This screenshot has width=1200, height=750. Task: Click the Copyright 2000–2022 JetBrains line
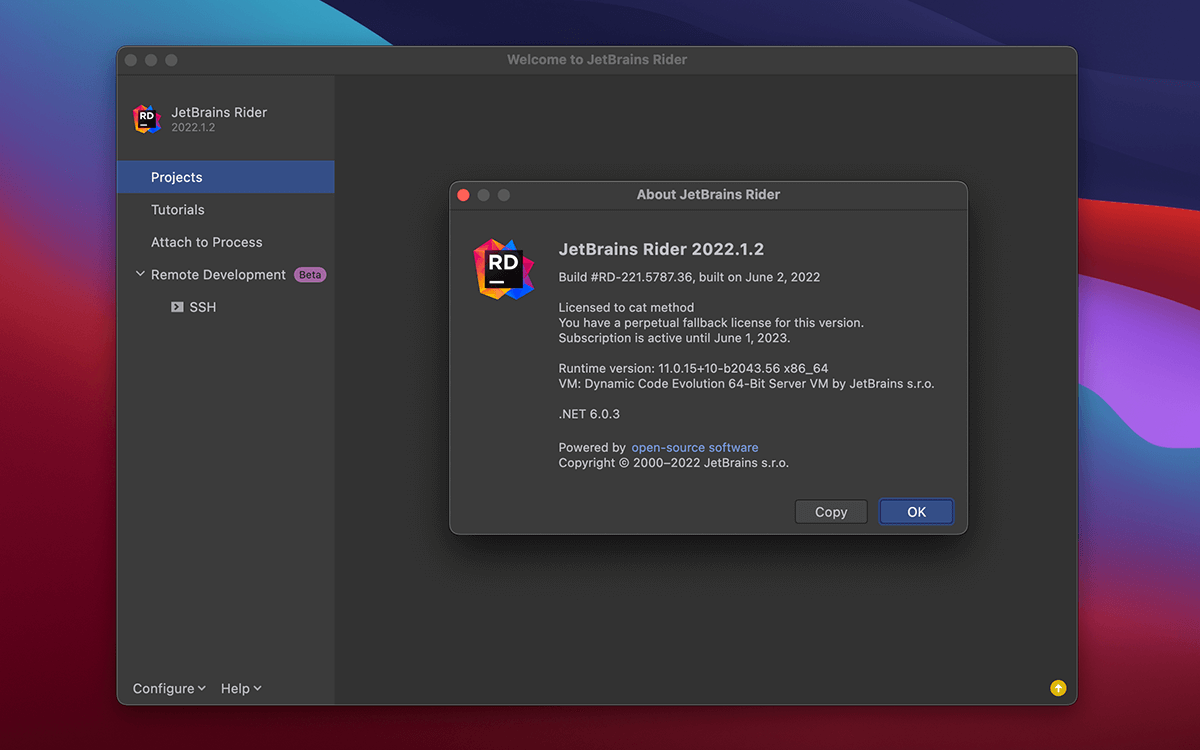pos(674,463)
